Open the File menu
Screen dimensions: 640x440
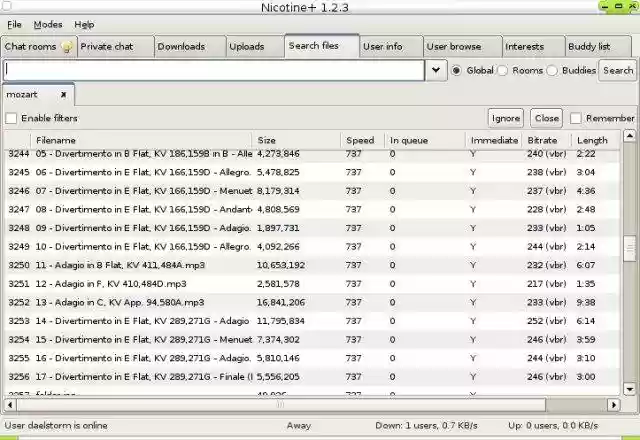14,24
